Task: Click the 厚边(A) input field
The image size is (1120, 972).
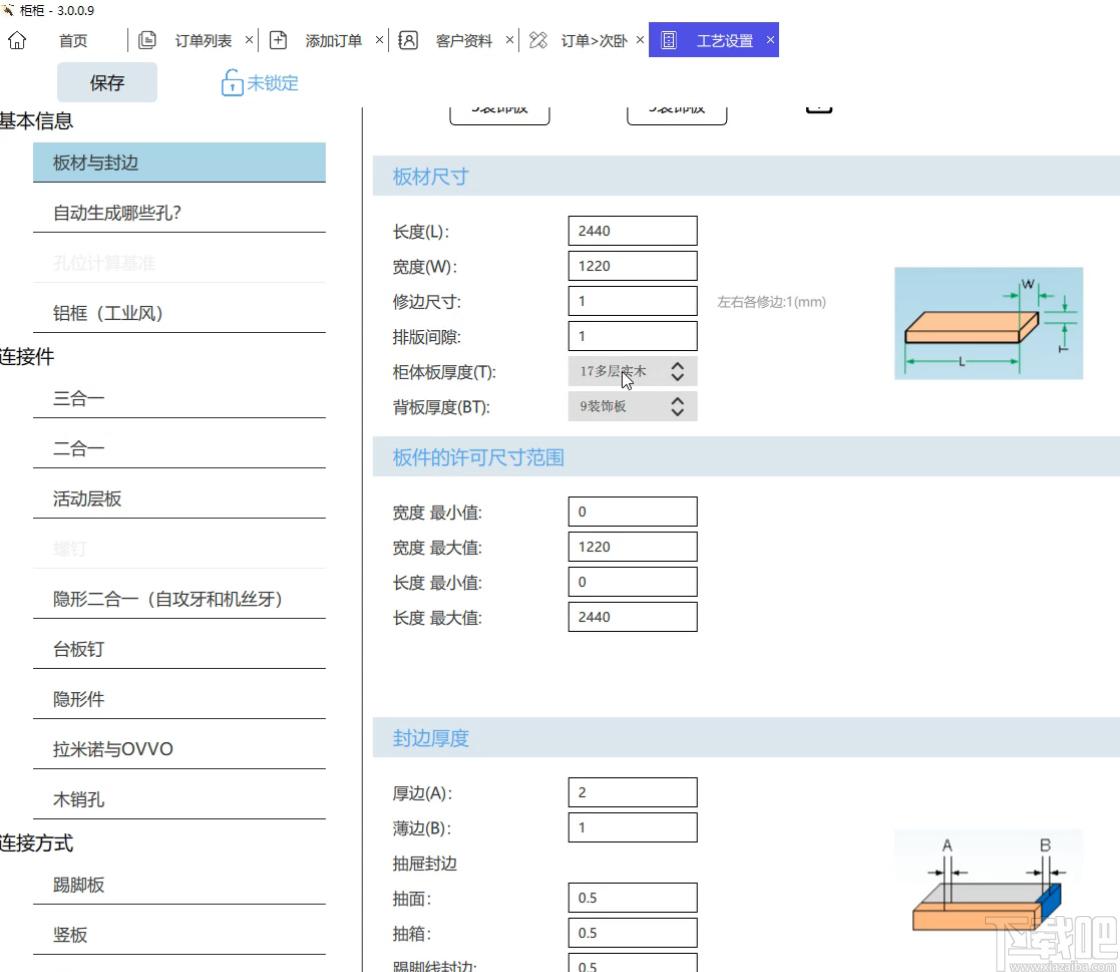Action: [632, 792]
